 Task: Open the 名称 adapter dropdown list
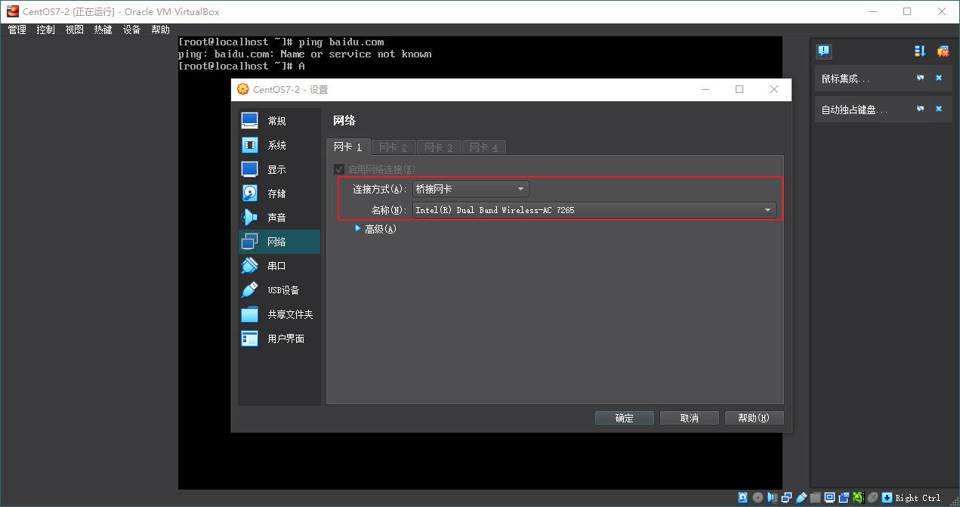click(594, 210)
